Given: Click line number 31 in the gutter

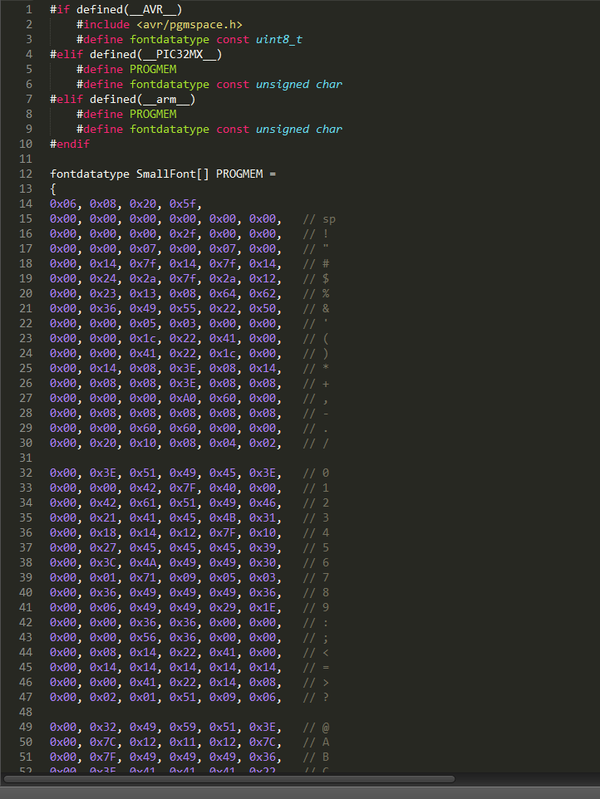Looking at the screenshot, I should coord(25,459).
